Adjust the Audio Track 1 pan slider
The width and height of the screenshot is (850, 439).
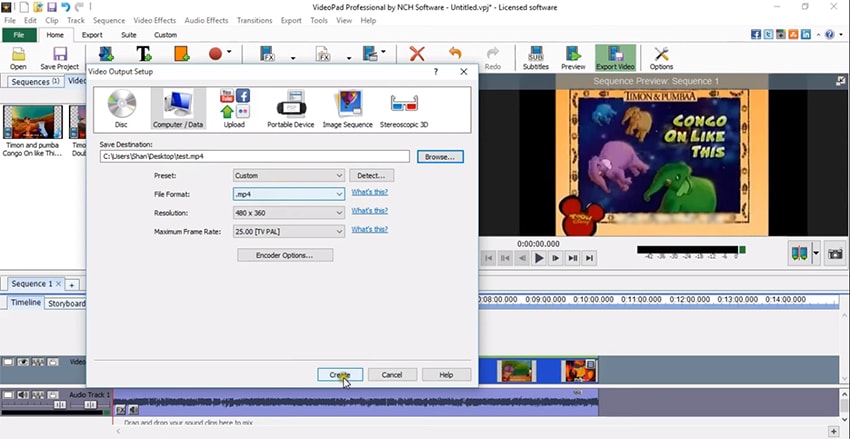click(x=90, y=404)
